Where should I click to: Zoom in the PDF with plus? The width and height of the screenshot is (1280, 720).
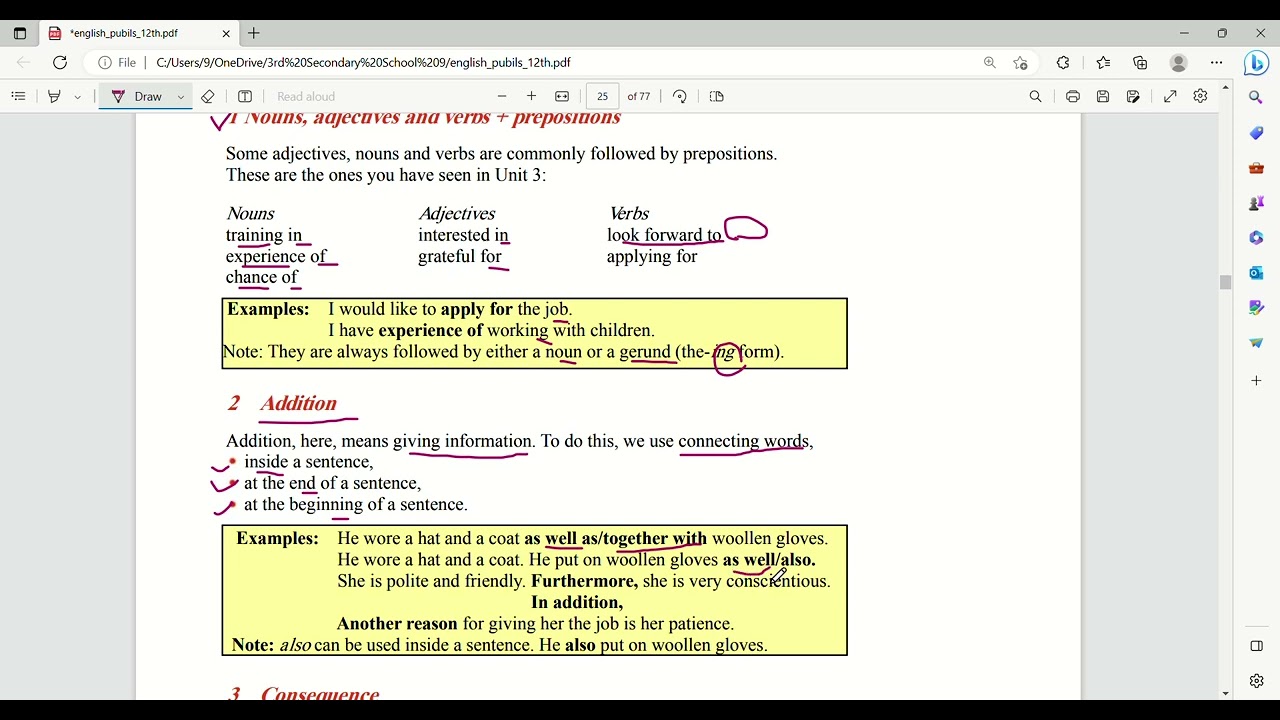pos(532,96)
